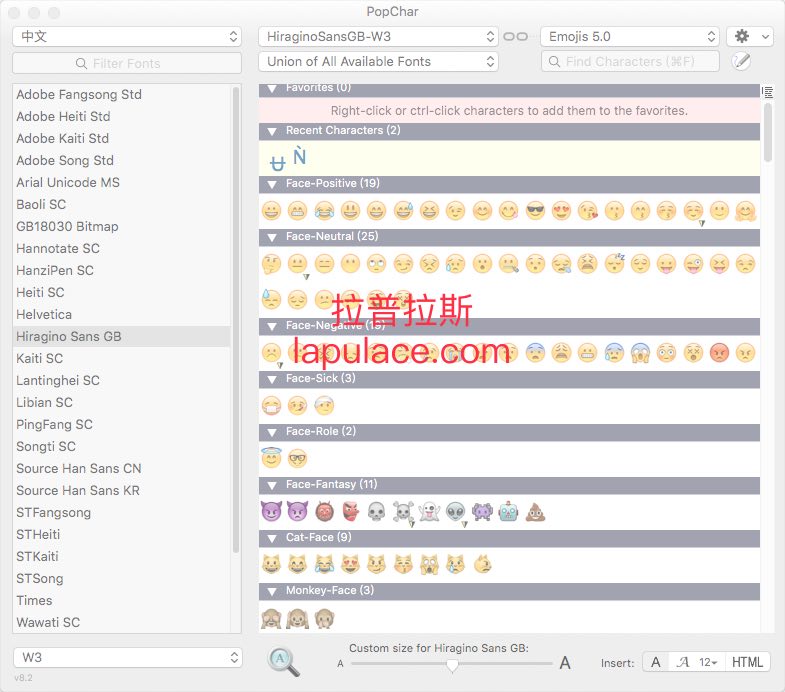This screenshot has height=692, width=785.
Task: Open the 12 insert size dropdown
Action: pos(708,662)
